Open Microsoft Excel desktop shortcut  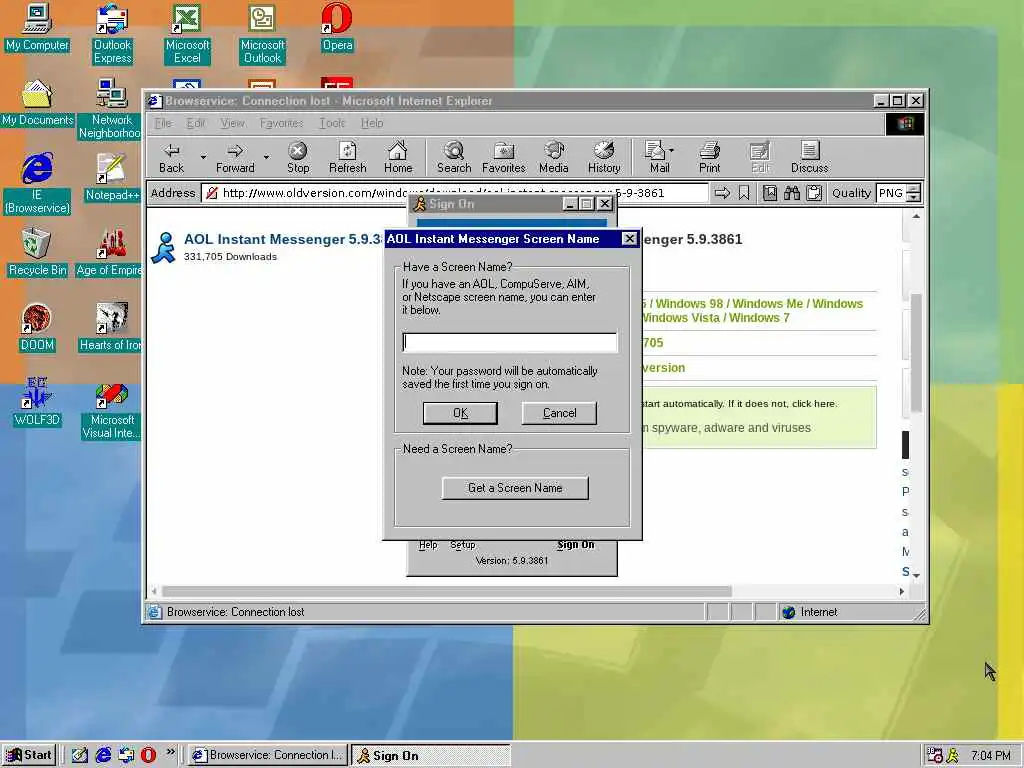[187, 34]
